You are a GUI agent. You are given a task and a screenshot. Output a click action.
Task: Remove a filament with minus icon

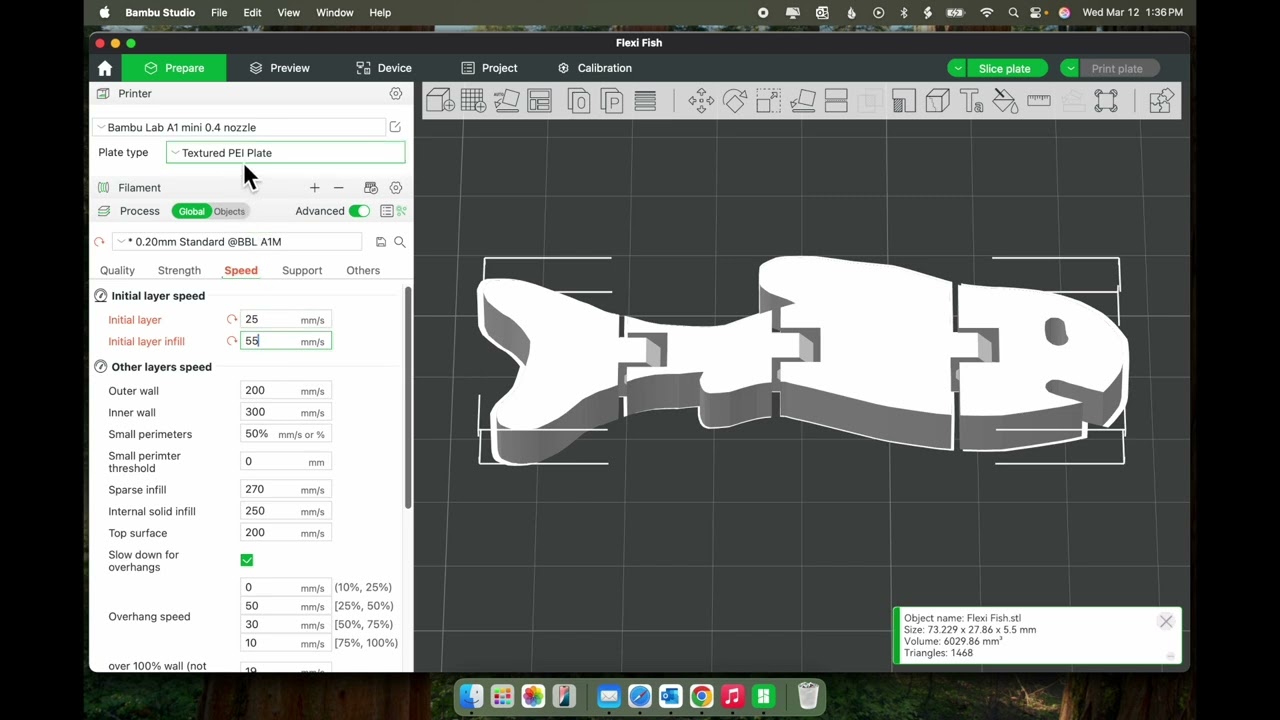click(x=338, y=187)
